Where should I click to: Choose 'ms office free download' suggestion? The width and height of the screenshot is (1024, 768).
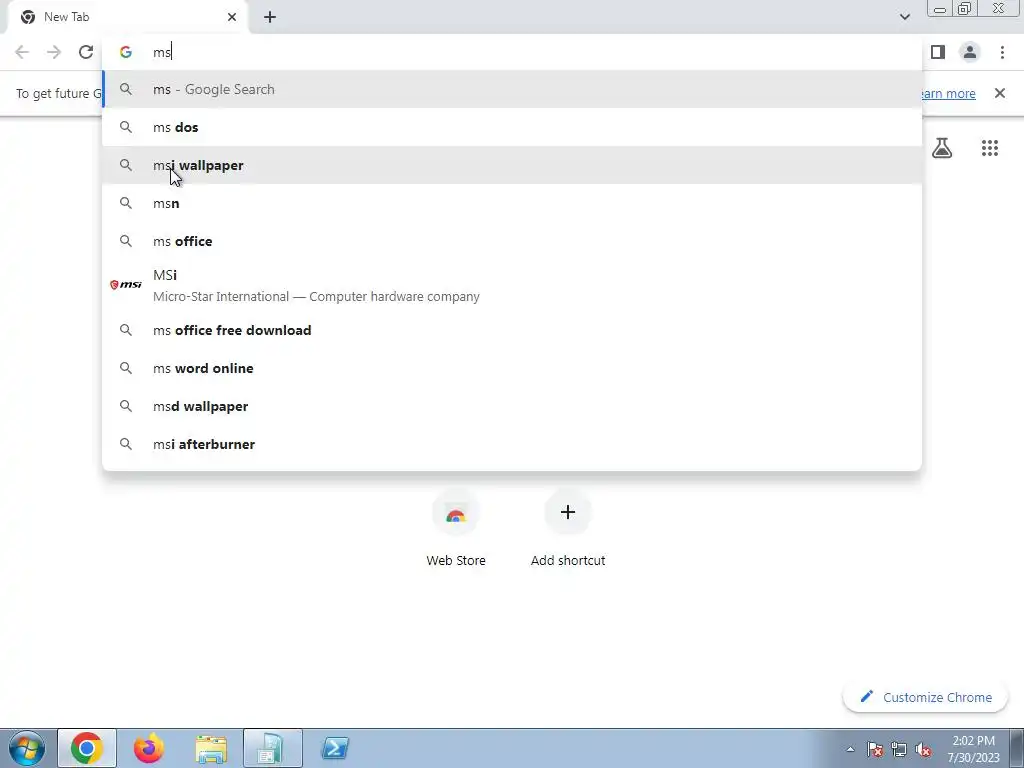coord(512,330)
